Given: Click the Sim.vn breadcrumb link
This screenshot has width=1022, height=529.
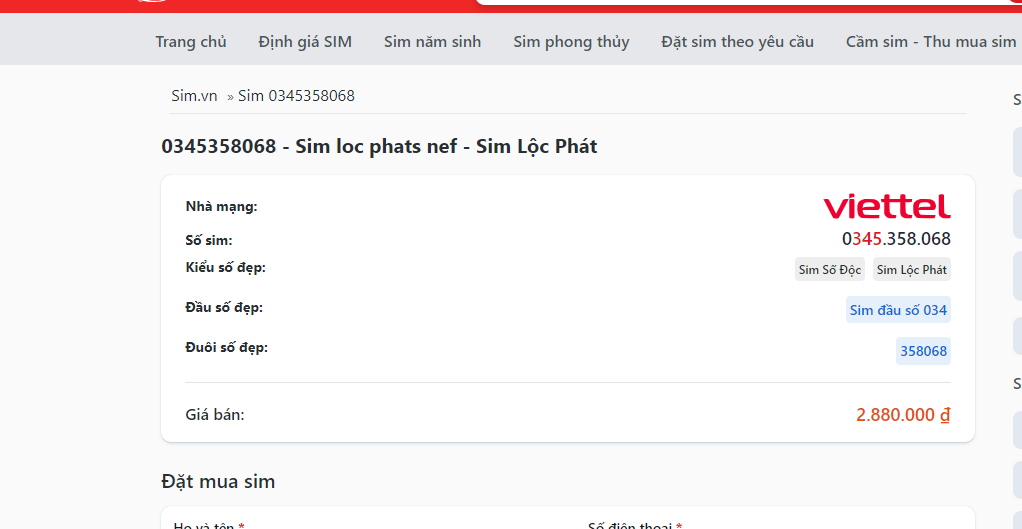Looking at the screenshot, I should coord(194,96).
